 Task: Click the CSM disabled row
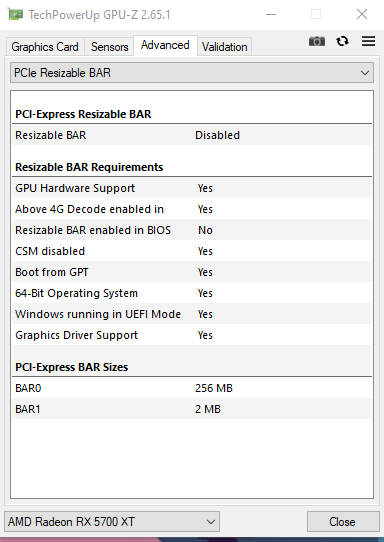(192, 251)
